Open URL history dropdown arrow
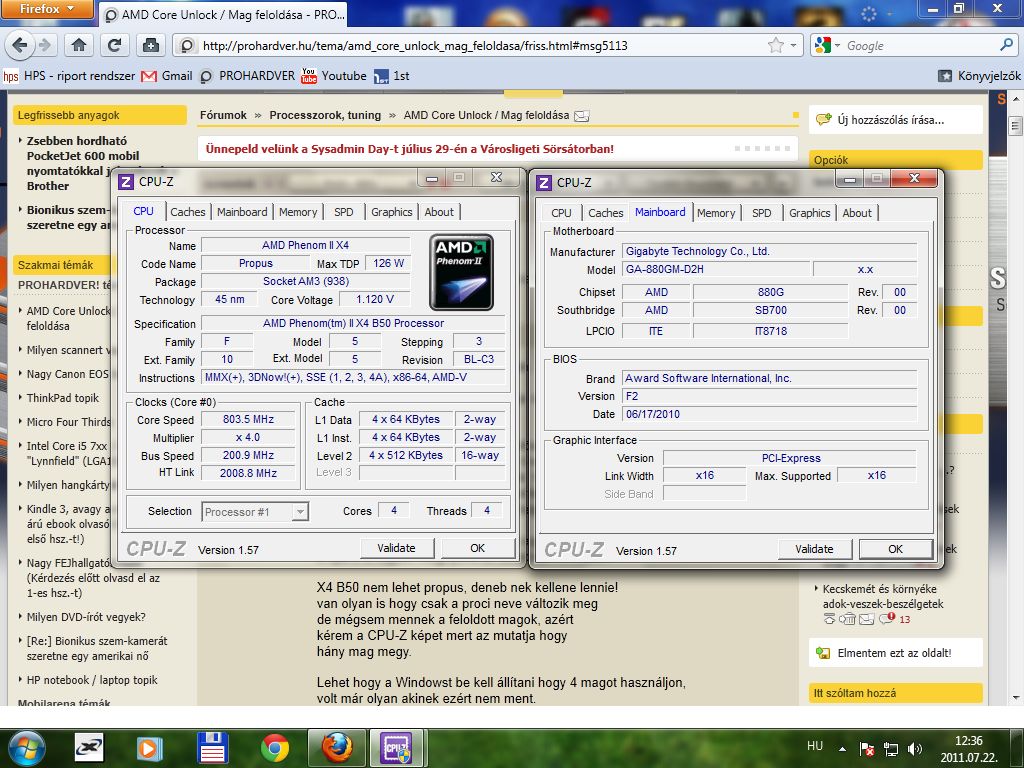1024x768 pixels. pos(793,46)
